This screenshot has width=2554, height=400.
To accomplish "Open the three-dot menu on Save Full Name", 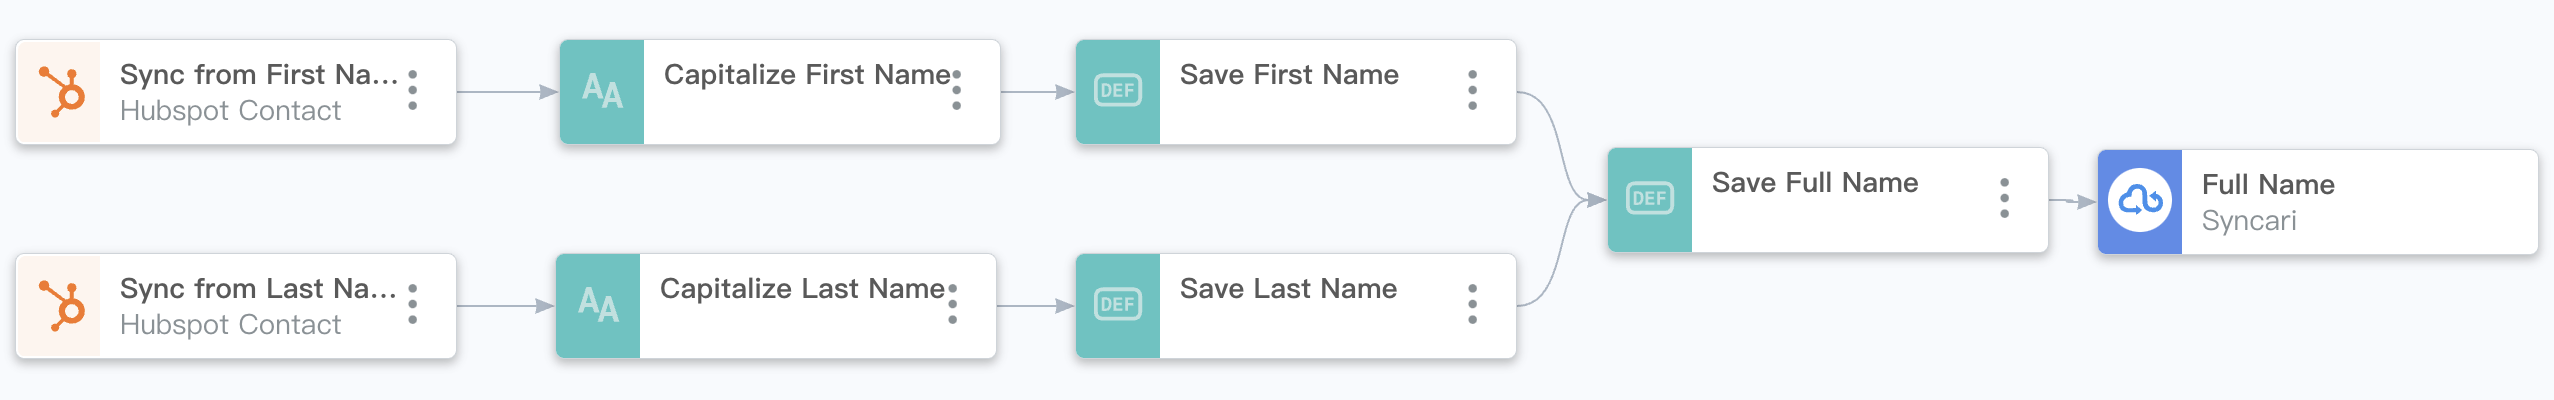I will tap(2005, 198).
